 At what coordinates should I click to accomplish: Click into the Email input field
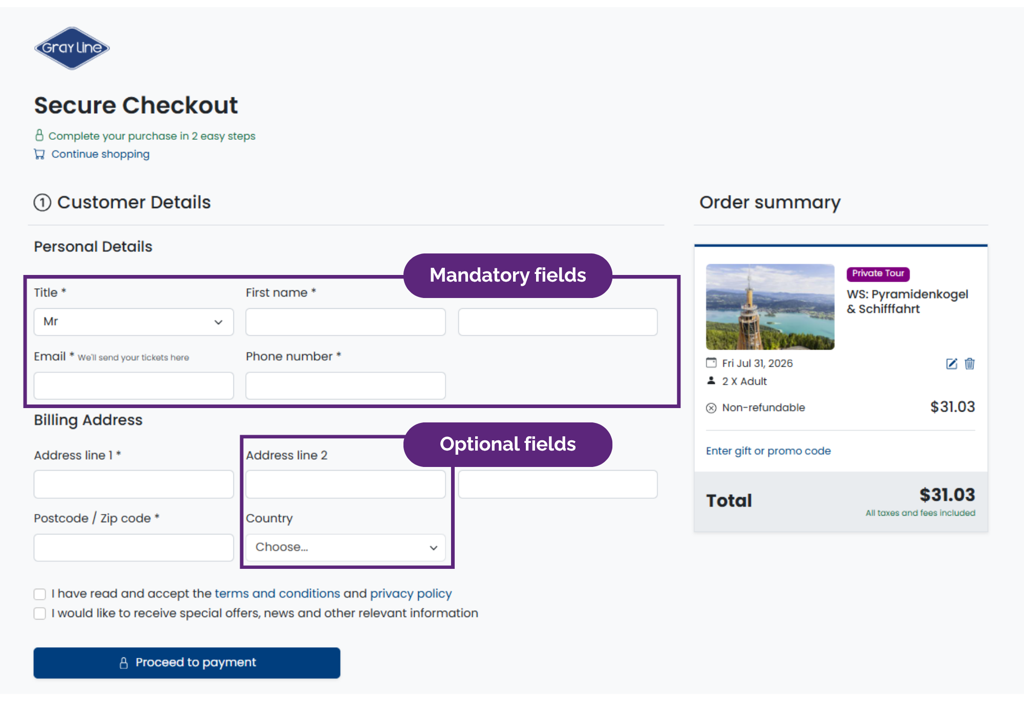point(134,386)
